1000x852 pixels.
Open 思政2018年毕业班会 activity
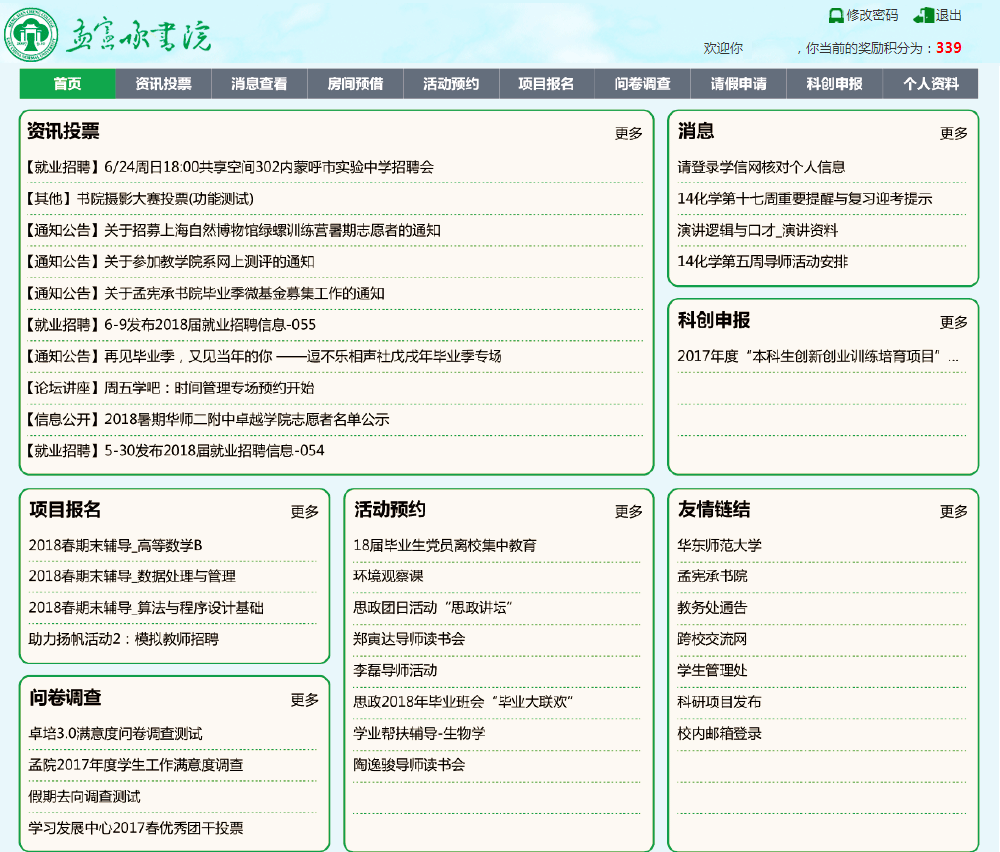(463, 701)
